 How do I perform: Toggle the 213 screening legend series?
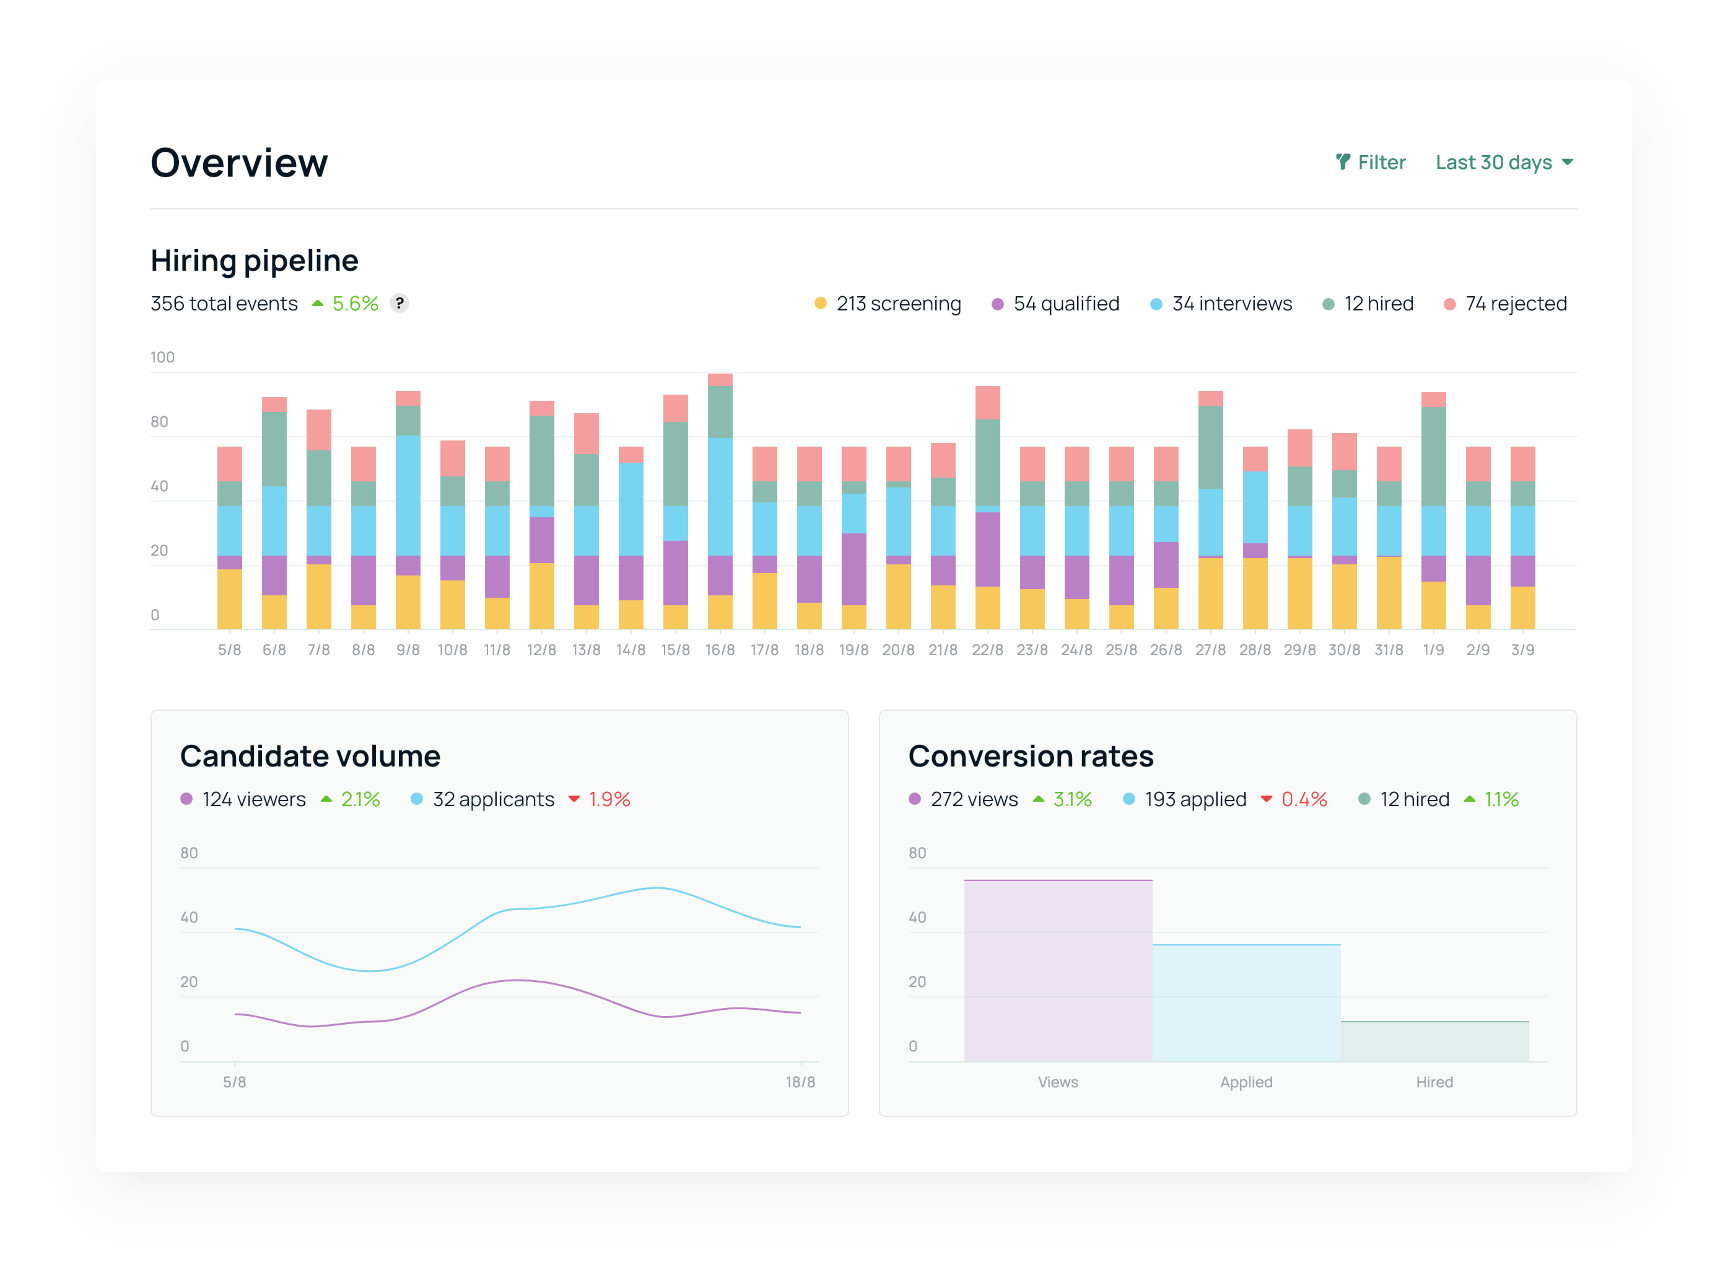click(x=888, y=303)
